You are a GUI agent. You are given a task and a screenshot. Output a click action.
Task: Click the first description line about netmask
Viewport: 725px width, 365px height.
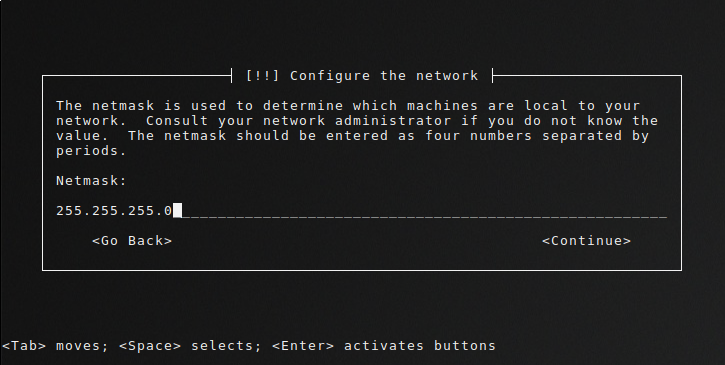(x=348, y=105)
